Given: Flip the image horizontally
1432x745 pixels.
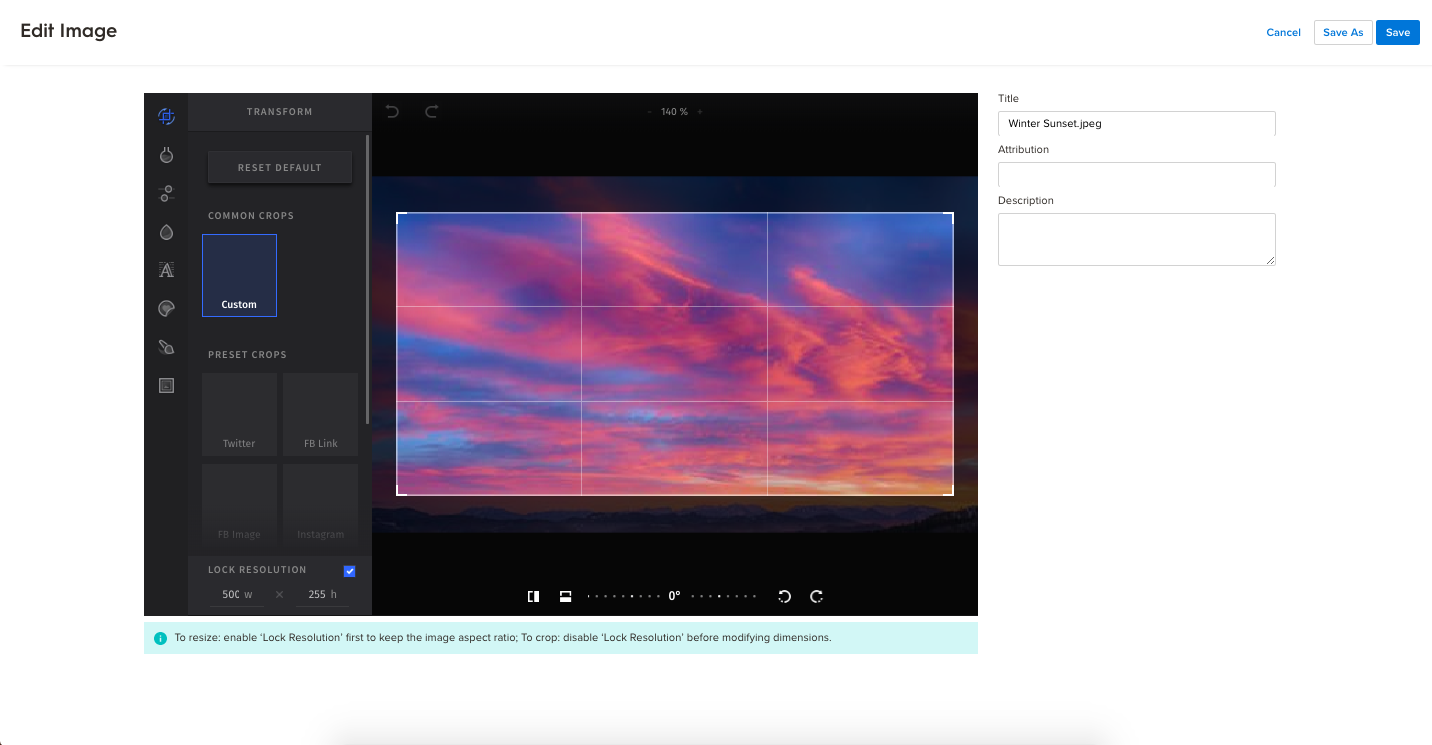Looking at the screenshot, I should [x=534, y=596].
